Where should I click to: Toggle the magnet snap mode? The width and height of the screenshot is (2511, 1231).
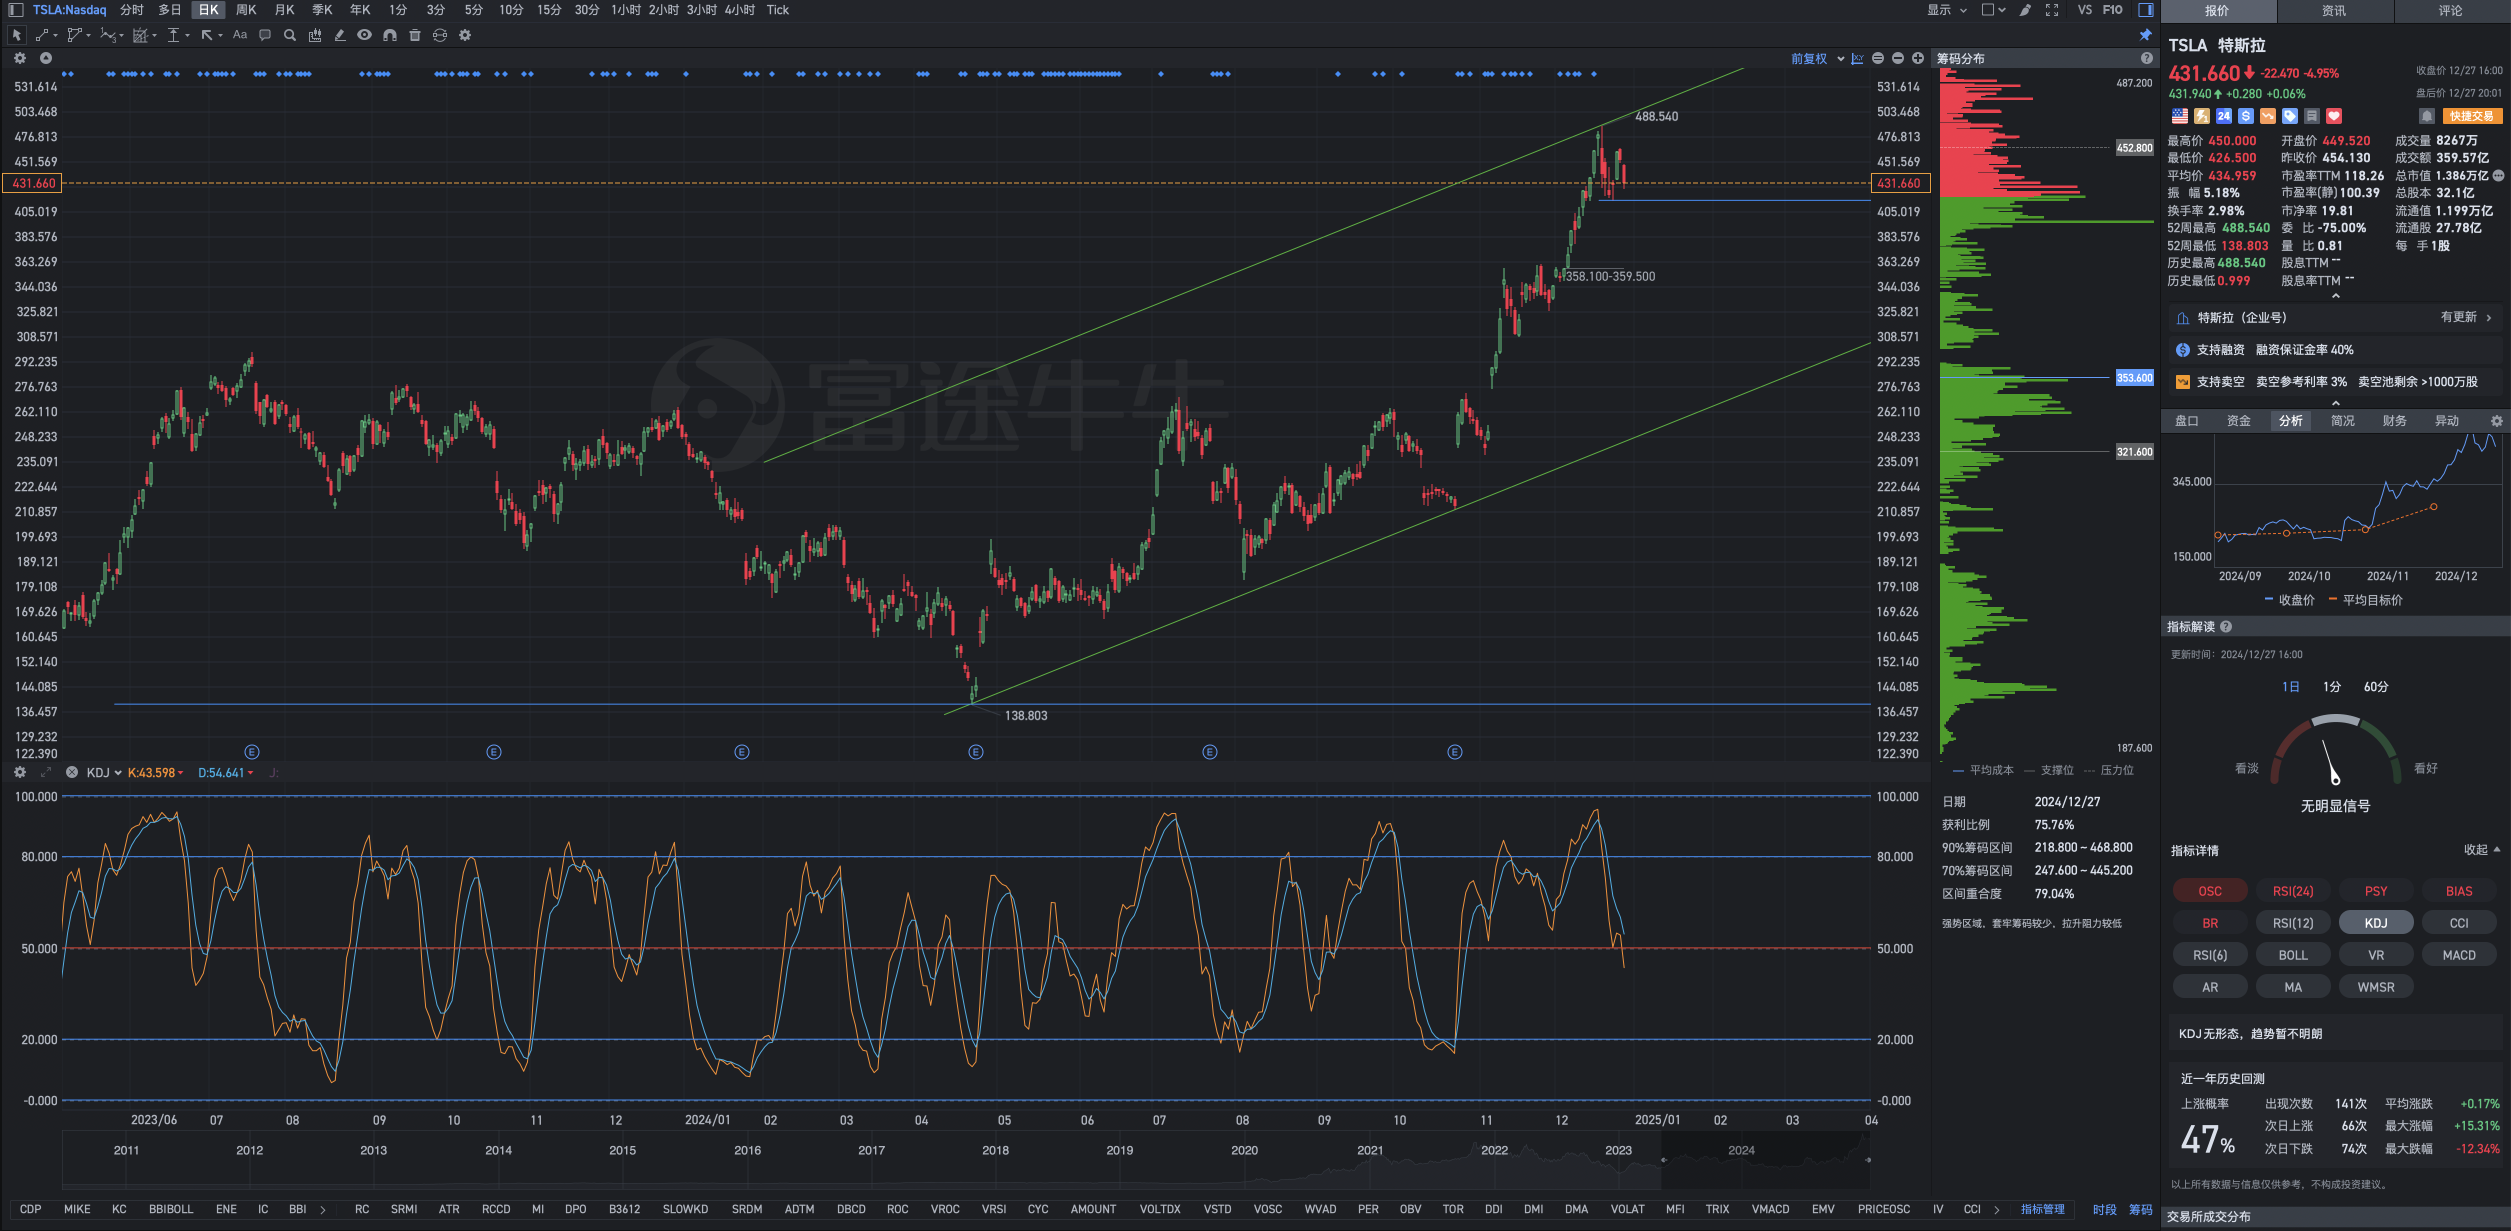(x=390, y=35)
